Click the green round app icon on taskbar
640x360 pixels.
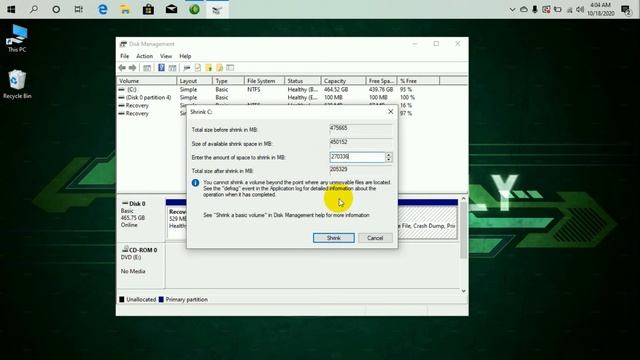(194, 9)
